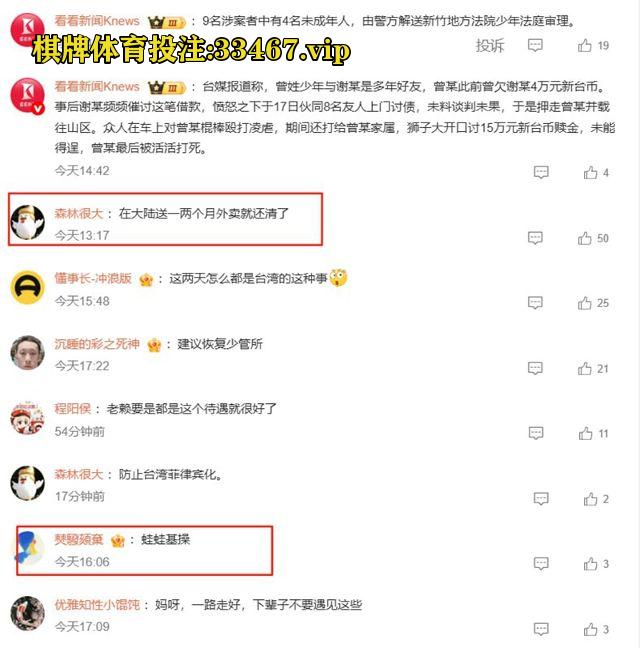
Task: Like 懂事长-冲浪版's comment with 25 likes
Action: click(584, 303)
